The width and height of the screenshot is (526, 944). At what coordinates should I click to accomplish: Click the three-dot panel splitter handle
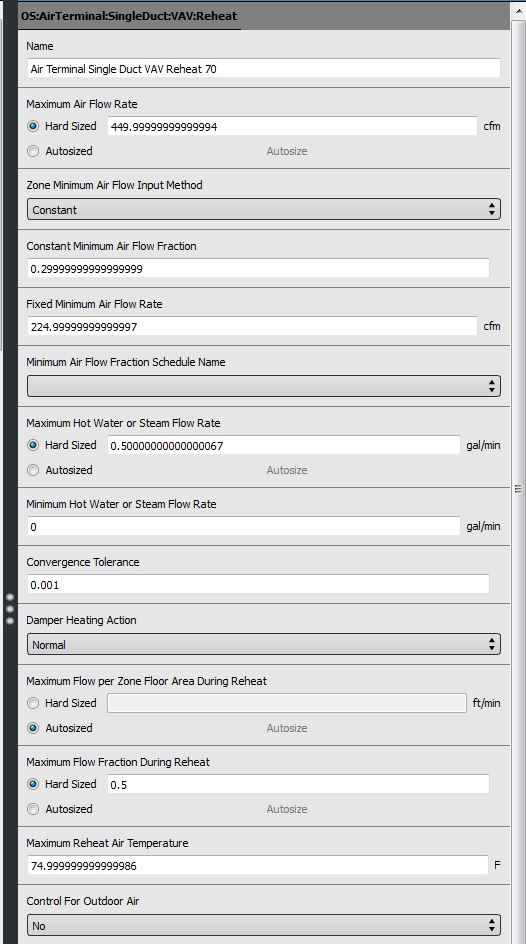pos(10,609)
